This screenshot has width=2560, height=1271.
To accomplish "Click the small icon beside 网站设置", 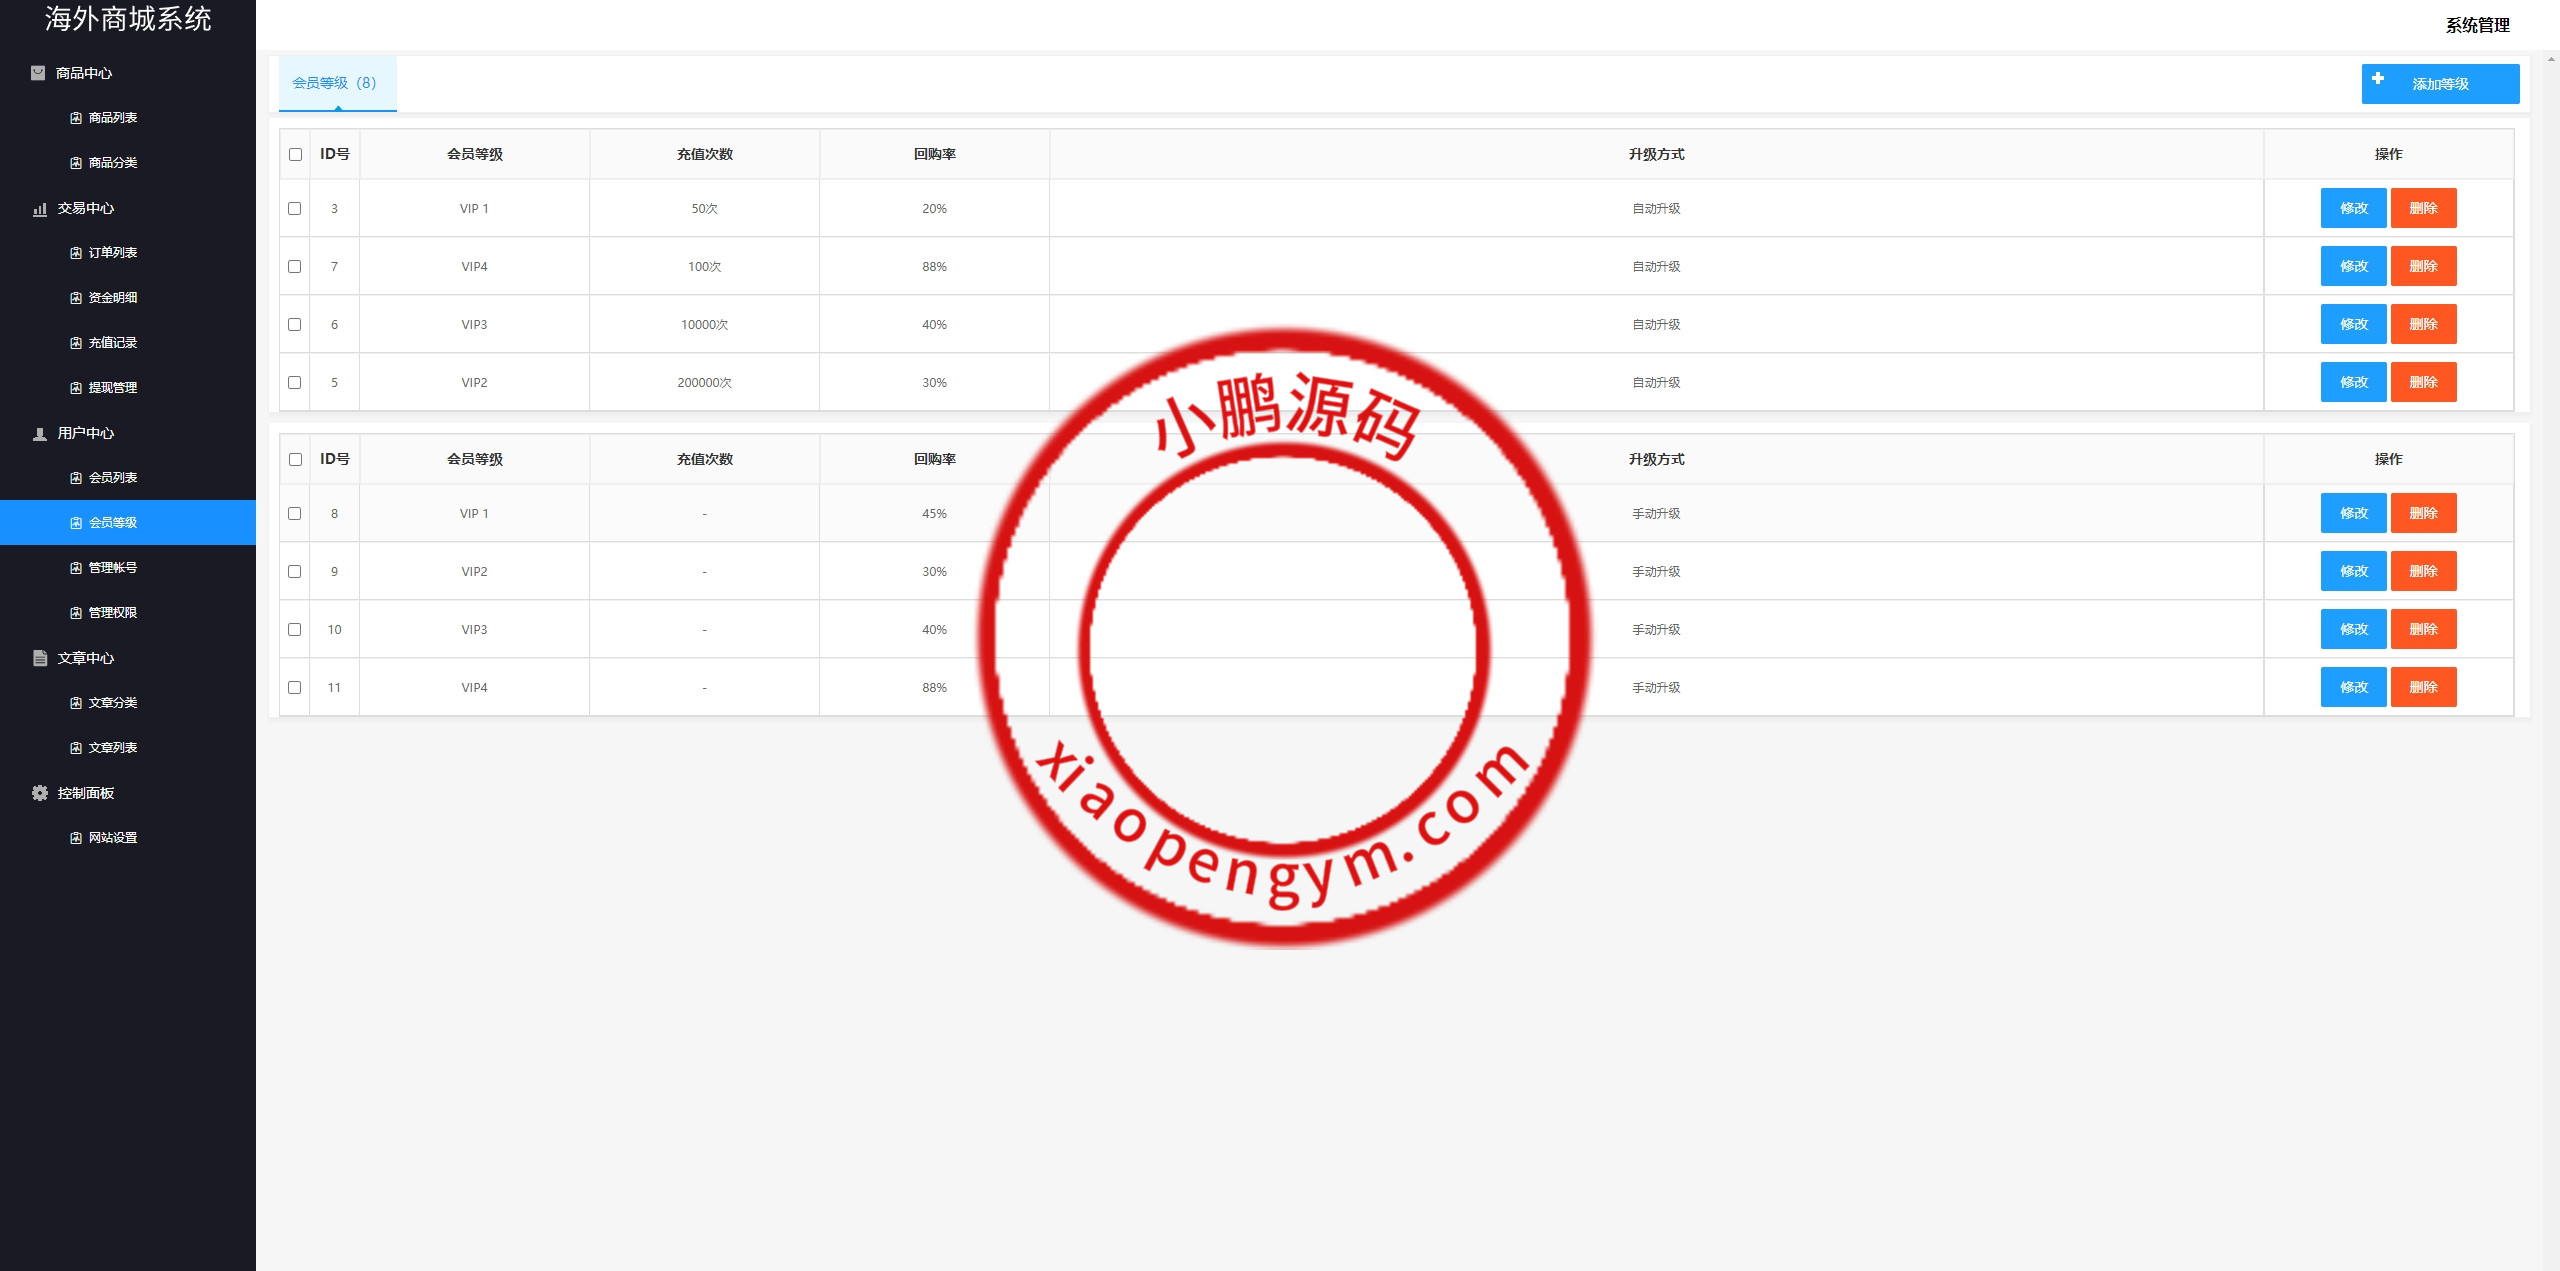I will tap(74, 837).
